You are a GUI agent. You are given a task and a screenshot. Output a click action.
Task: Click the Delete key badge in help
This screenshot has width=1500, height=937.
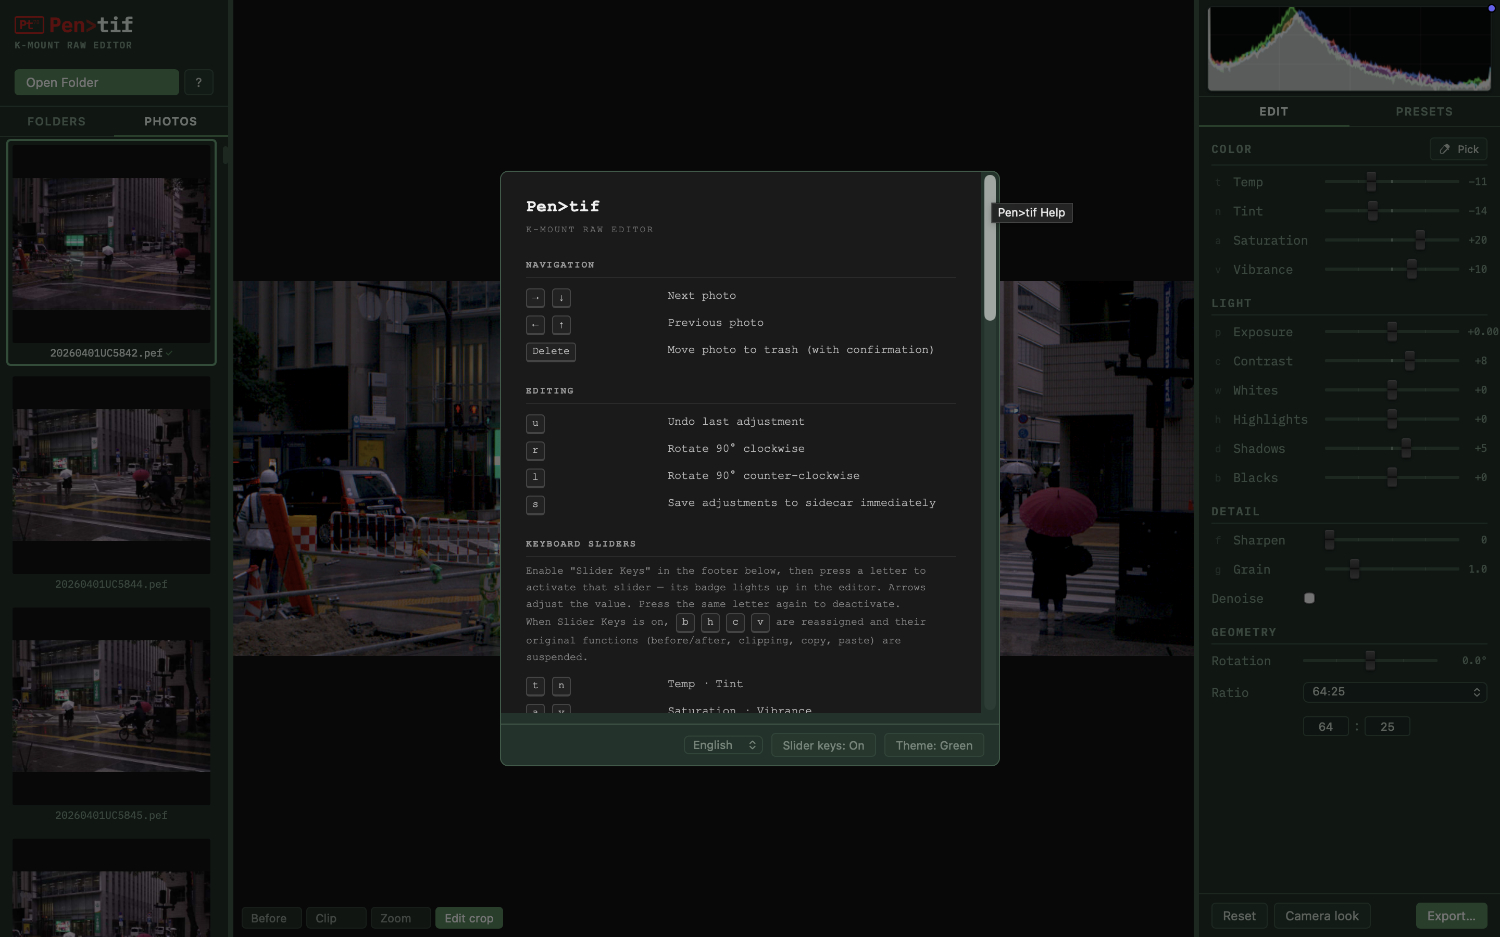(550, 351)
